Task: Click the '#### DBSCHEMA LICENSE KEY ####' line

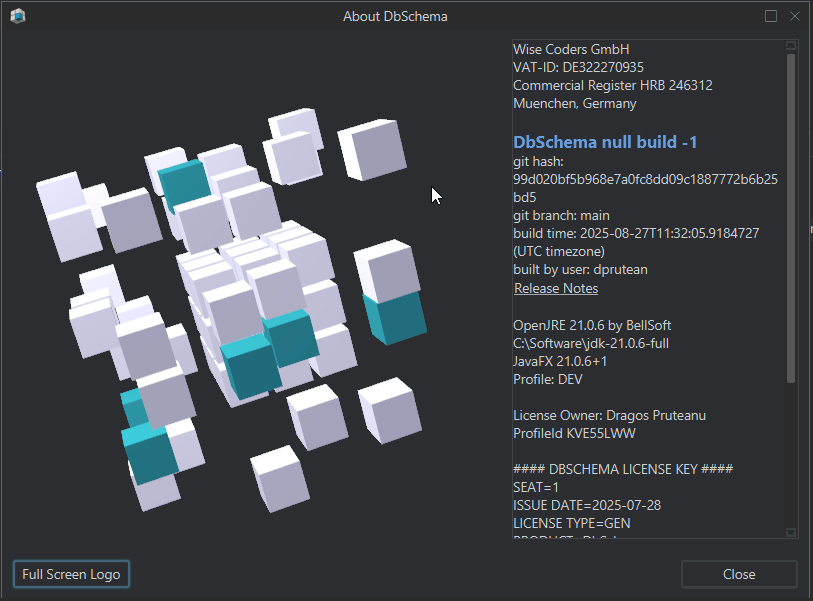Action: point(623,469)
